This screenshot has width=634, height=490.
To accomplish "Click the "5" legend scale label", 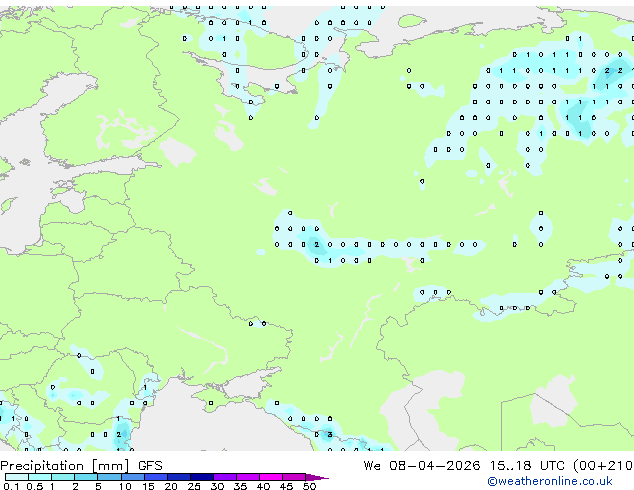I will 98,486.
